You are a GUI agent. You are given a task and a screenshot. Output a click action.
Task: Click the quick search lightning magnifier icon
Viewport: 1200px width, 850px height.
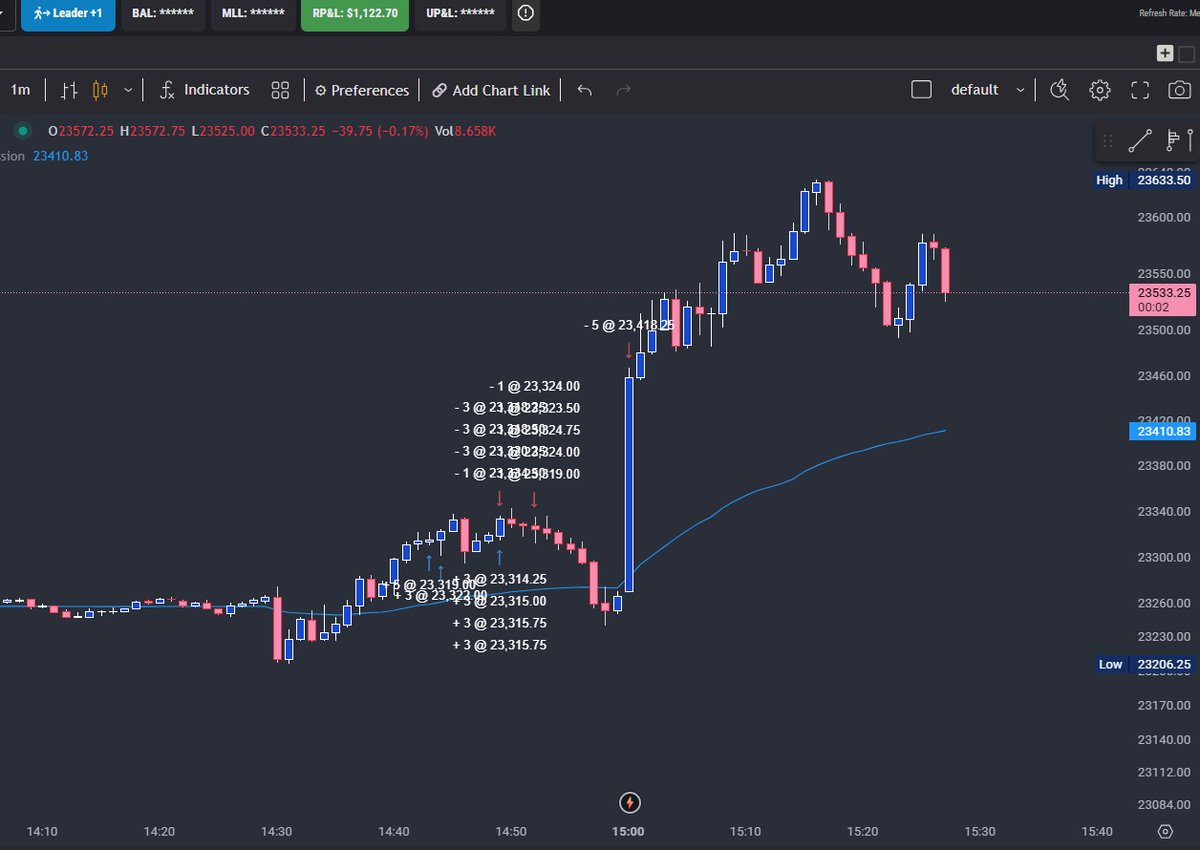[x=1060, y=90]
